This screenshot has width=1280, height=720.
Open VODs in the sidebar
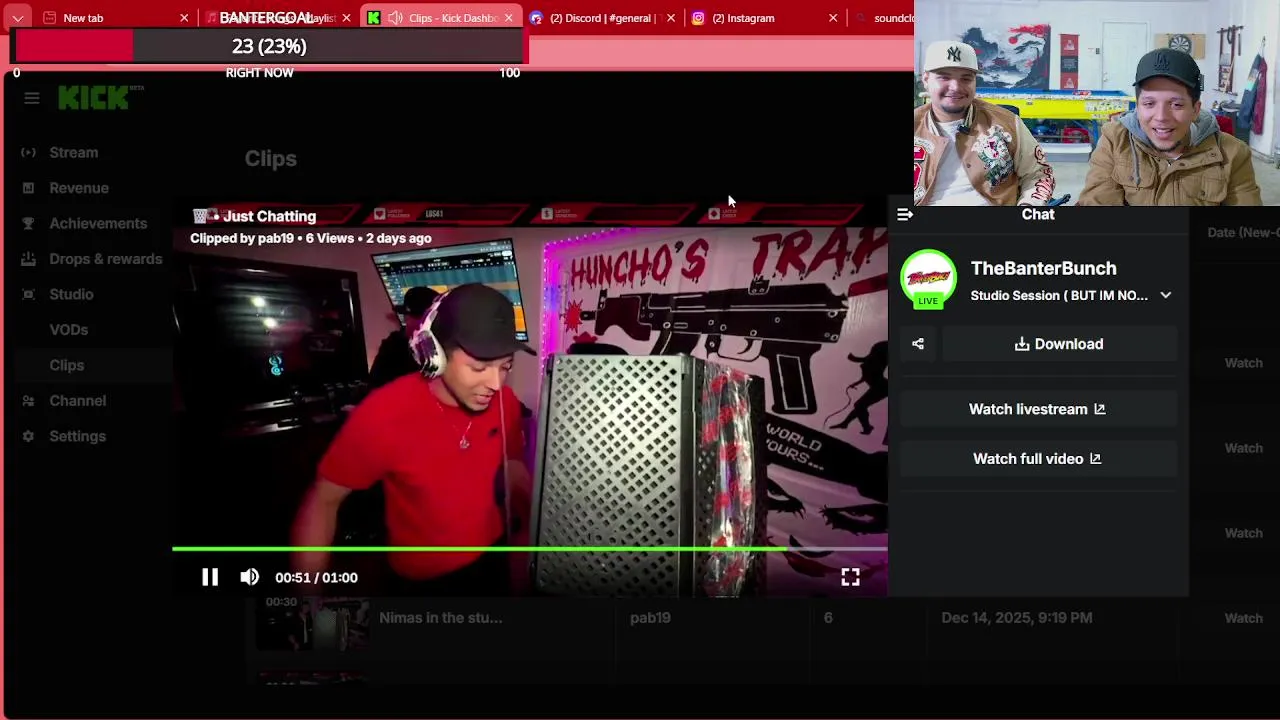tap(69, 330)
